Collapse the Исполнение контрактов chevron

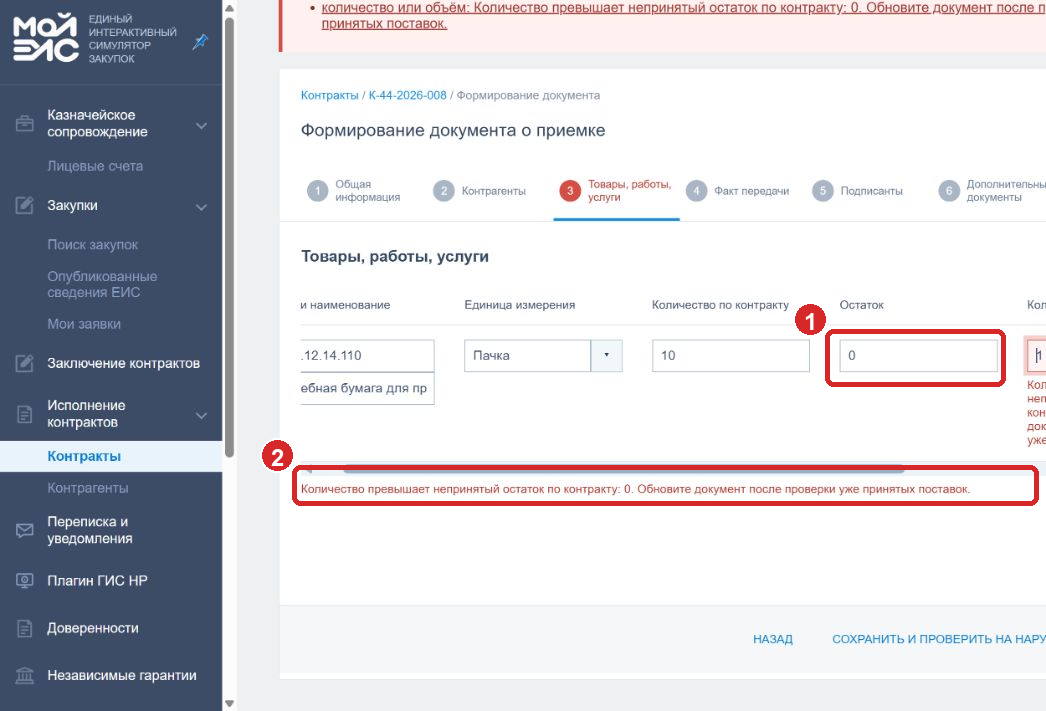[x=201, y=416]
